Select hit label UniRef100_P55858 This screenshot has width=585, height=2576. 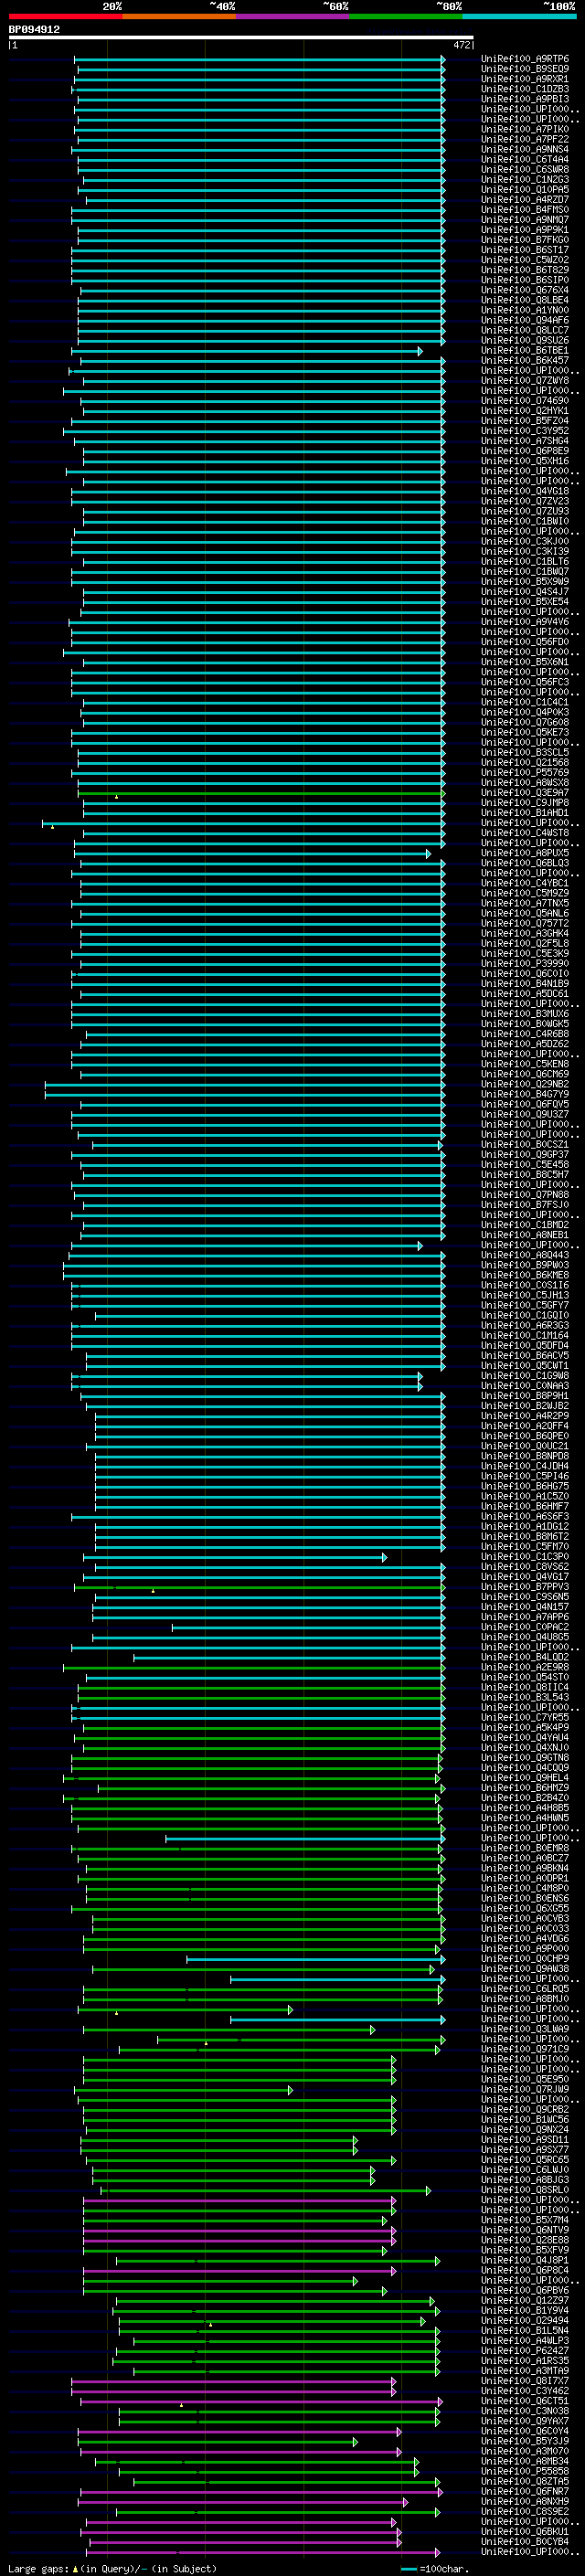click(x=525, y=2471)
